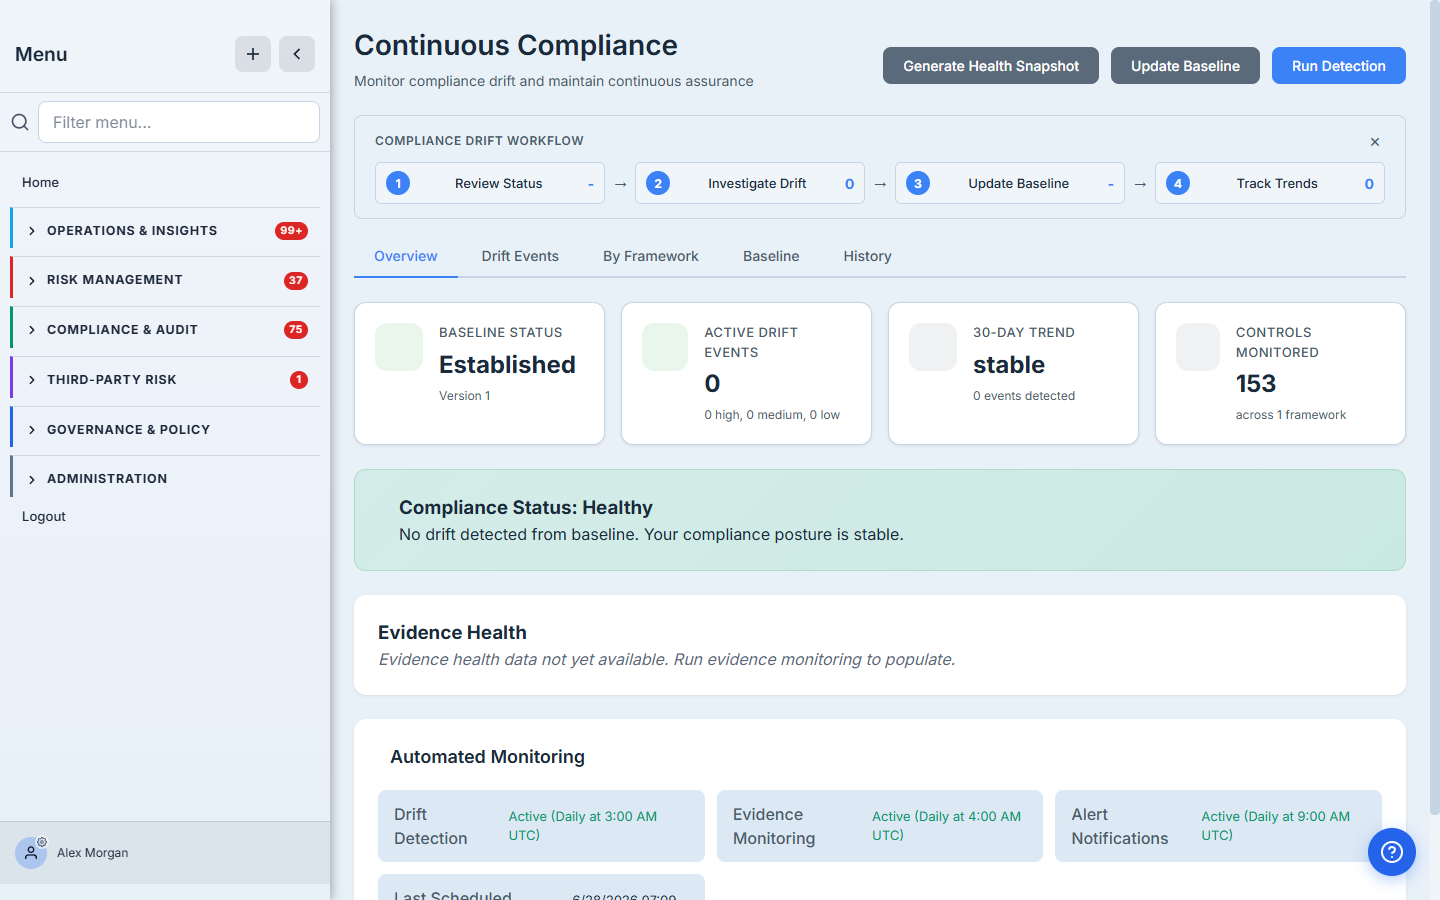Click the 99+ badge on Operations & Insights
The height and width of the screenshot is (900, 1440).
point(291,231)
